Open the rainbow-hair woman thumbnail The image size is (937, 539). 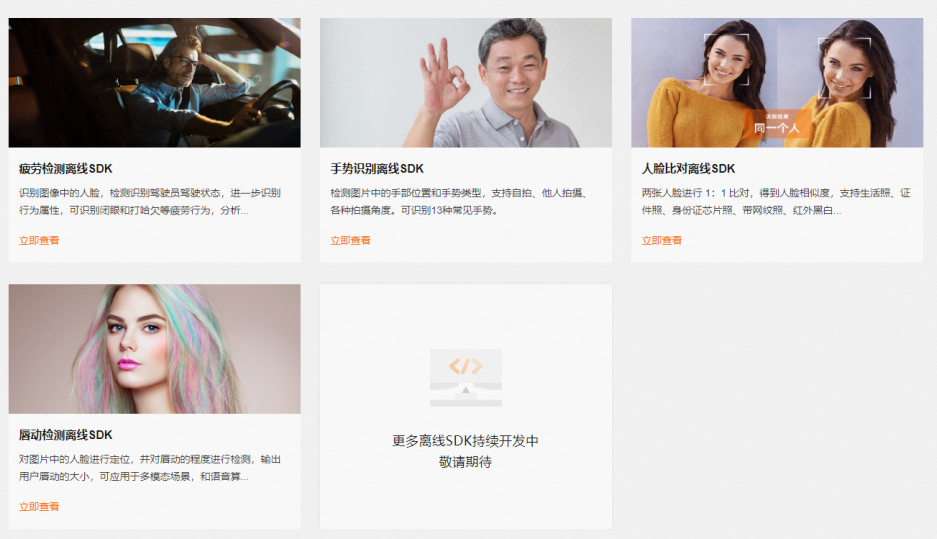coord(154,349)
